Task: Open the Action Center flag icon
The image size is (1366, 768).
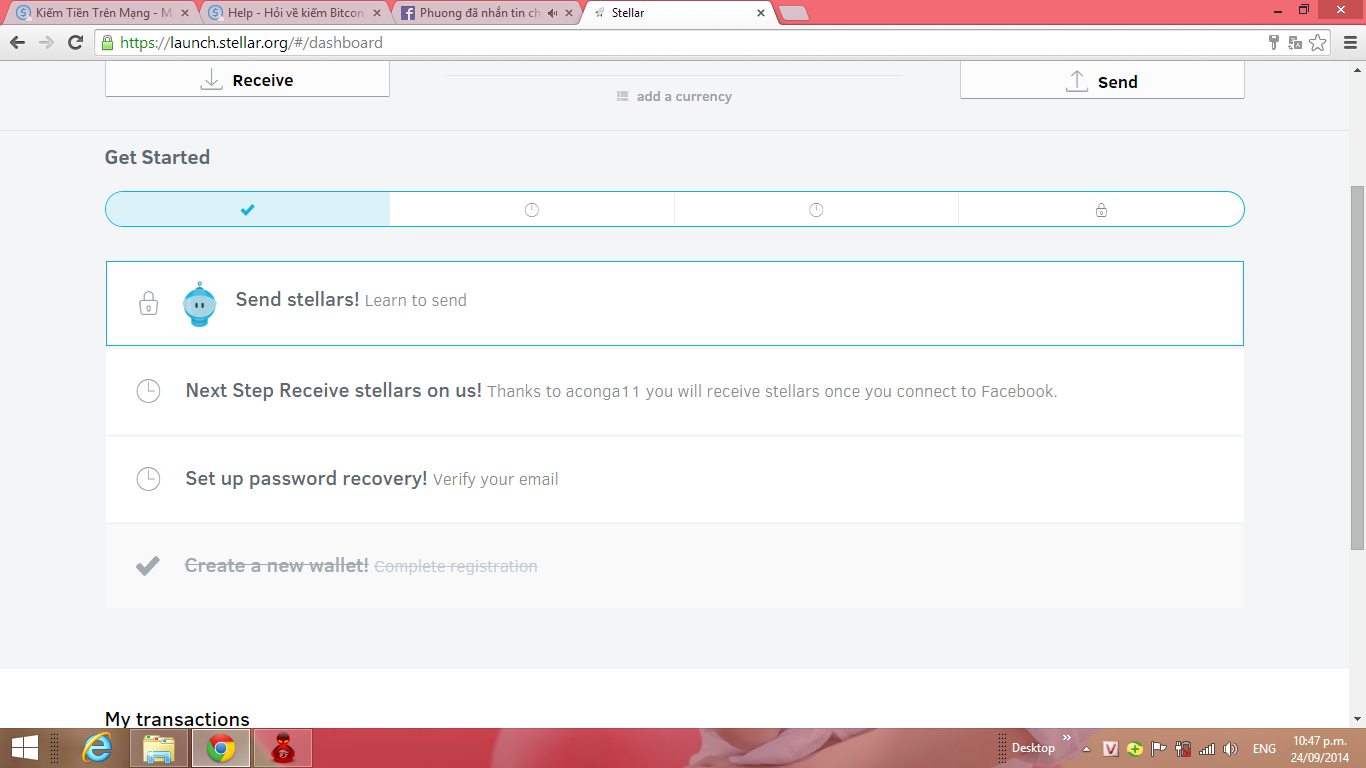Action: point(1159,748)
